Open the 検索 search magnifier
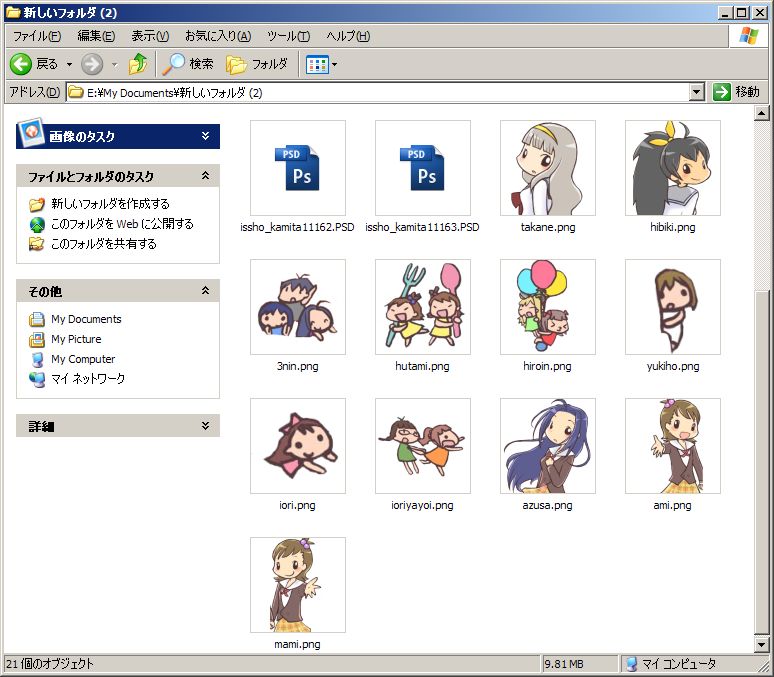 tap(188, 64)
